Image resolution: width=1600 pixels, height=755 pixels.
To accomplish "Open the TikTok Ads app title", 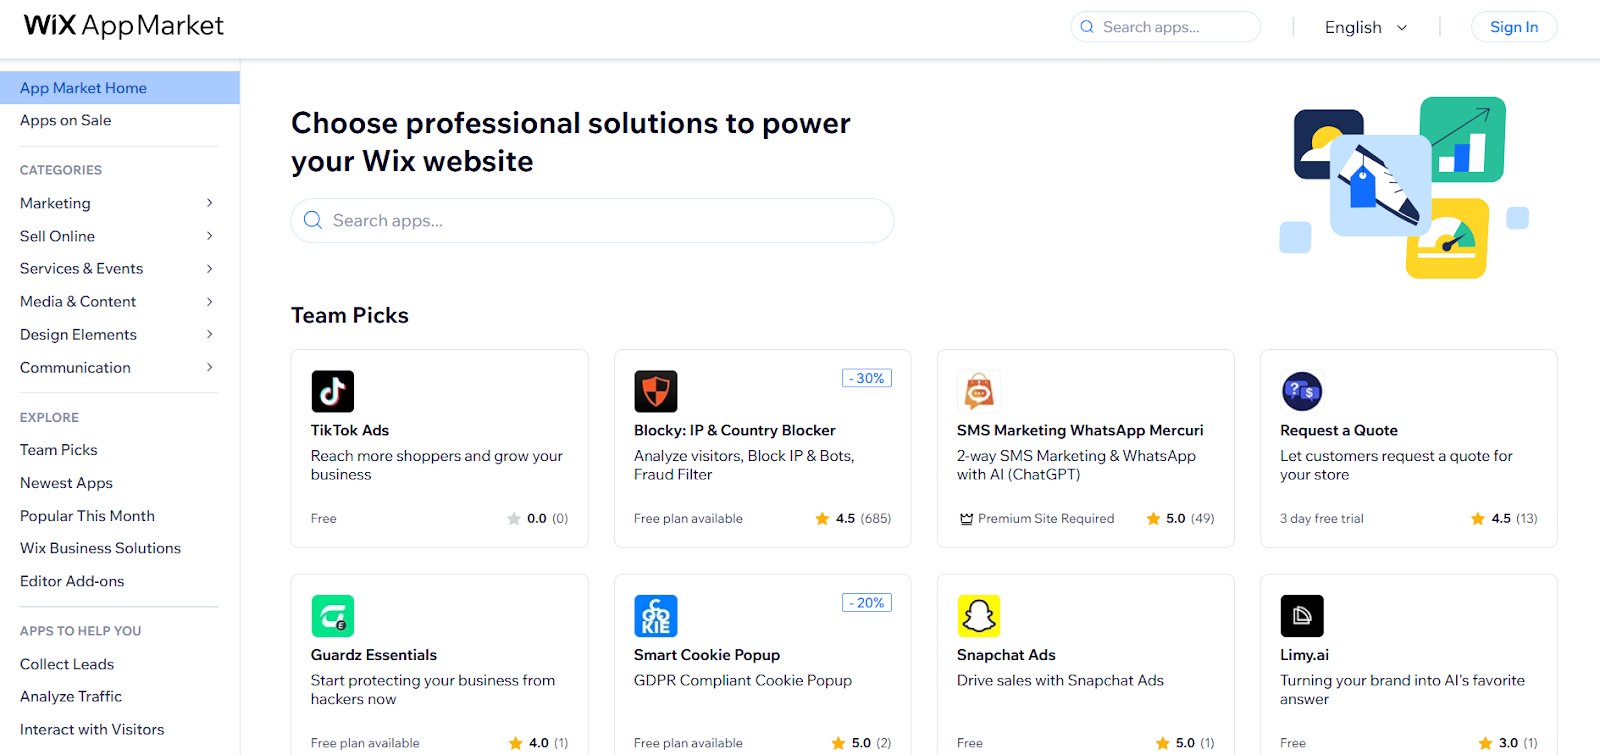I will click(350, 430).
